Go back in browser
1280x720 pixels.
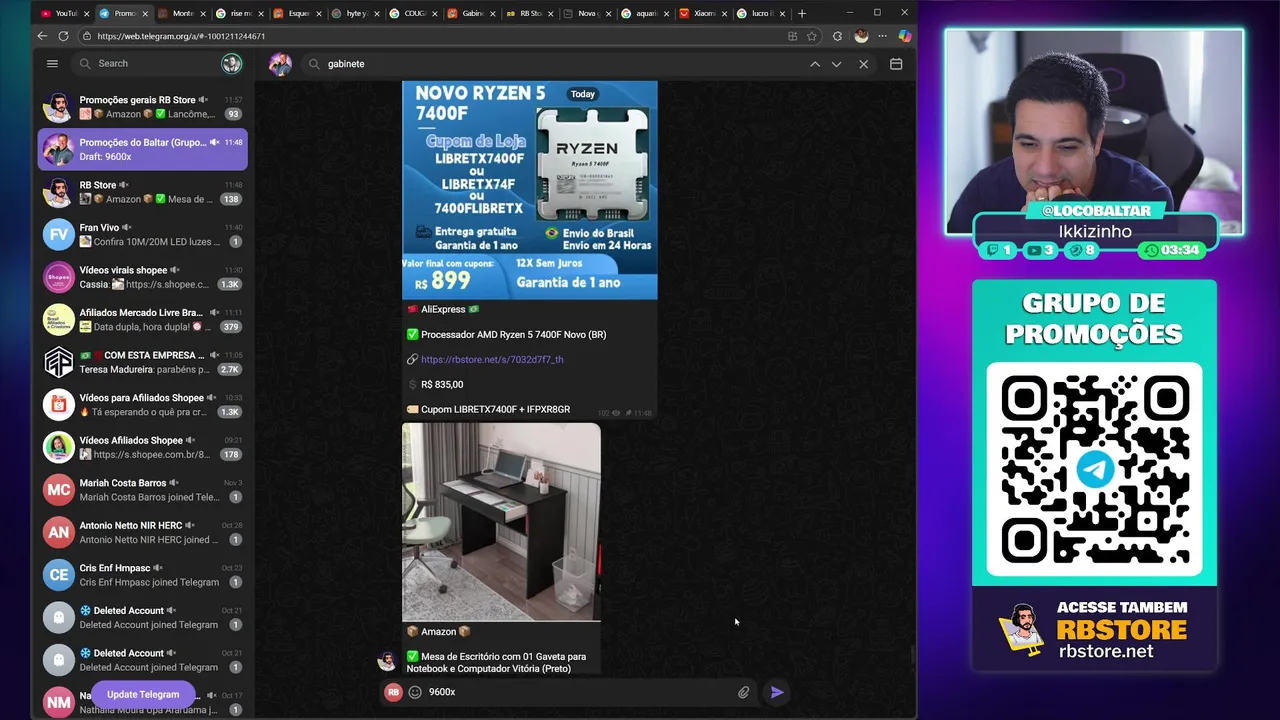42,36
